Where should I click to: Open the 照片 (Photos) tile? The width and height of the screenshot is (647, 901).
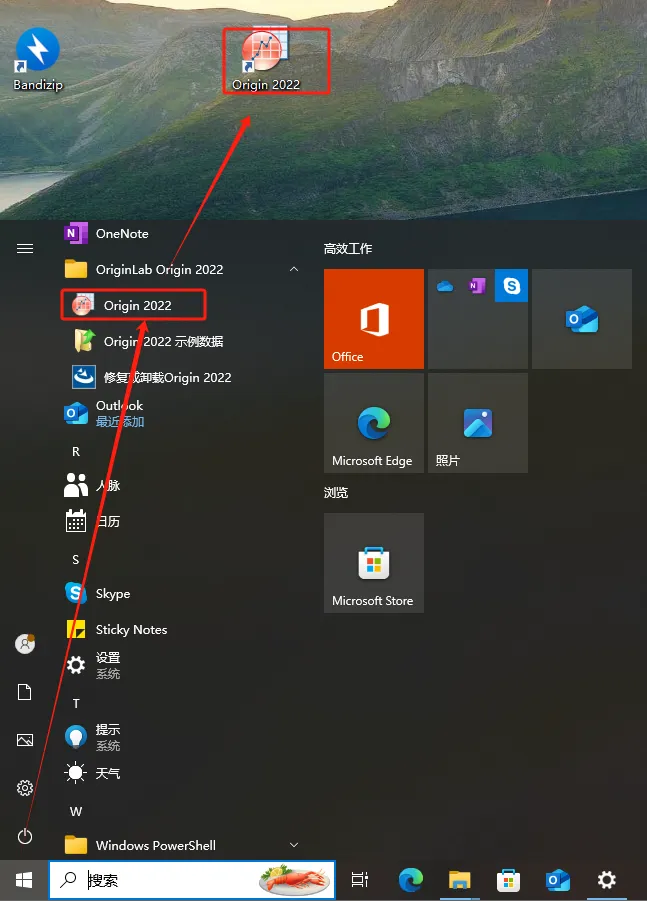(x=478, y=423)
